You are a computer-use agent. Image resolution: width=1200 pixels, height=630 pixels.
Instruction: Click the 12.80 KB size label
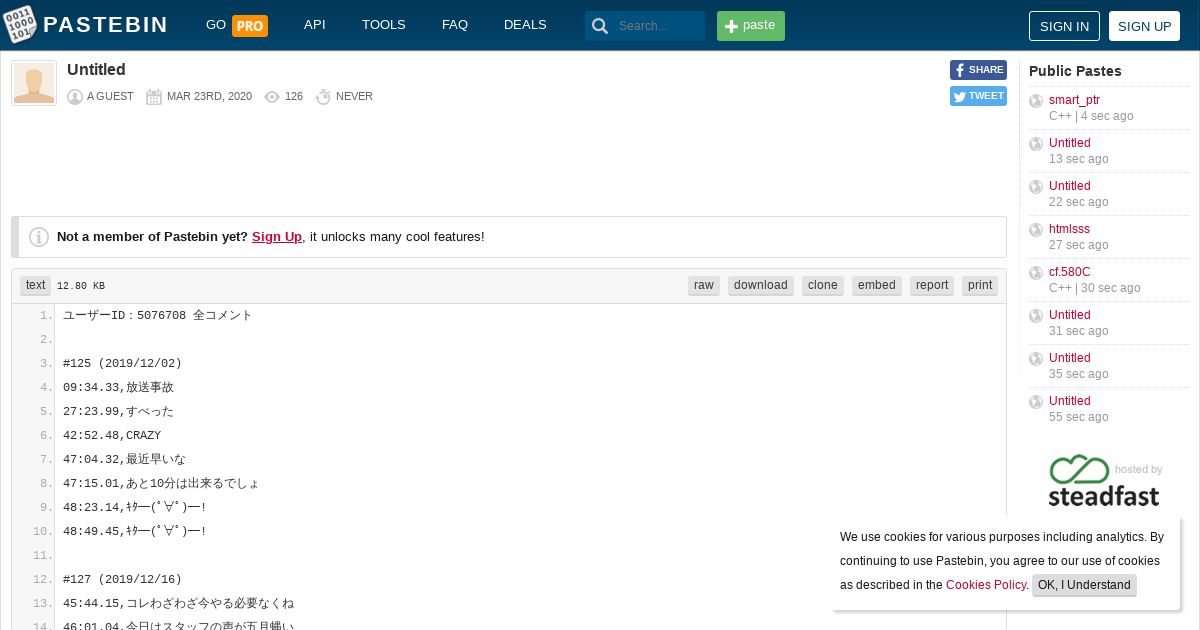click(x=81, y=286)
